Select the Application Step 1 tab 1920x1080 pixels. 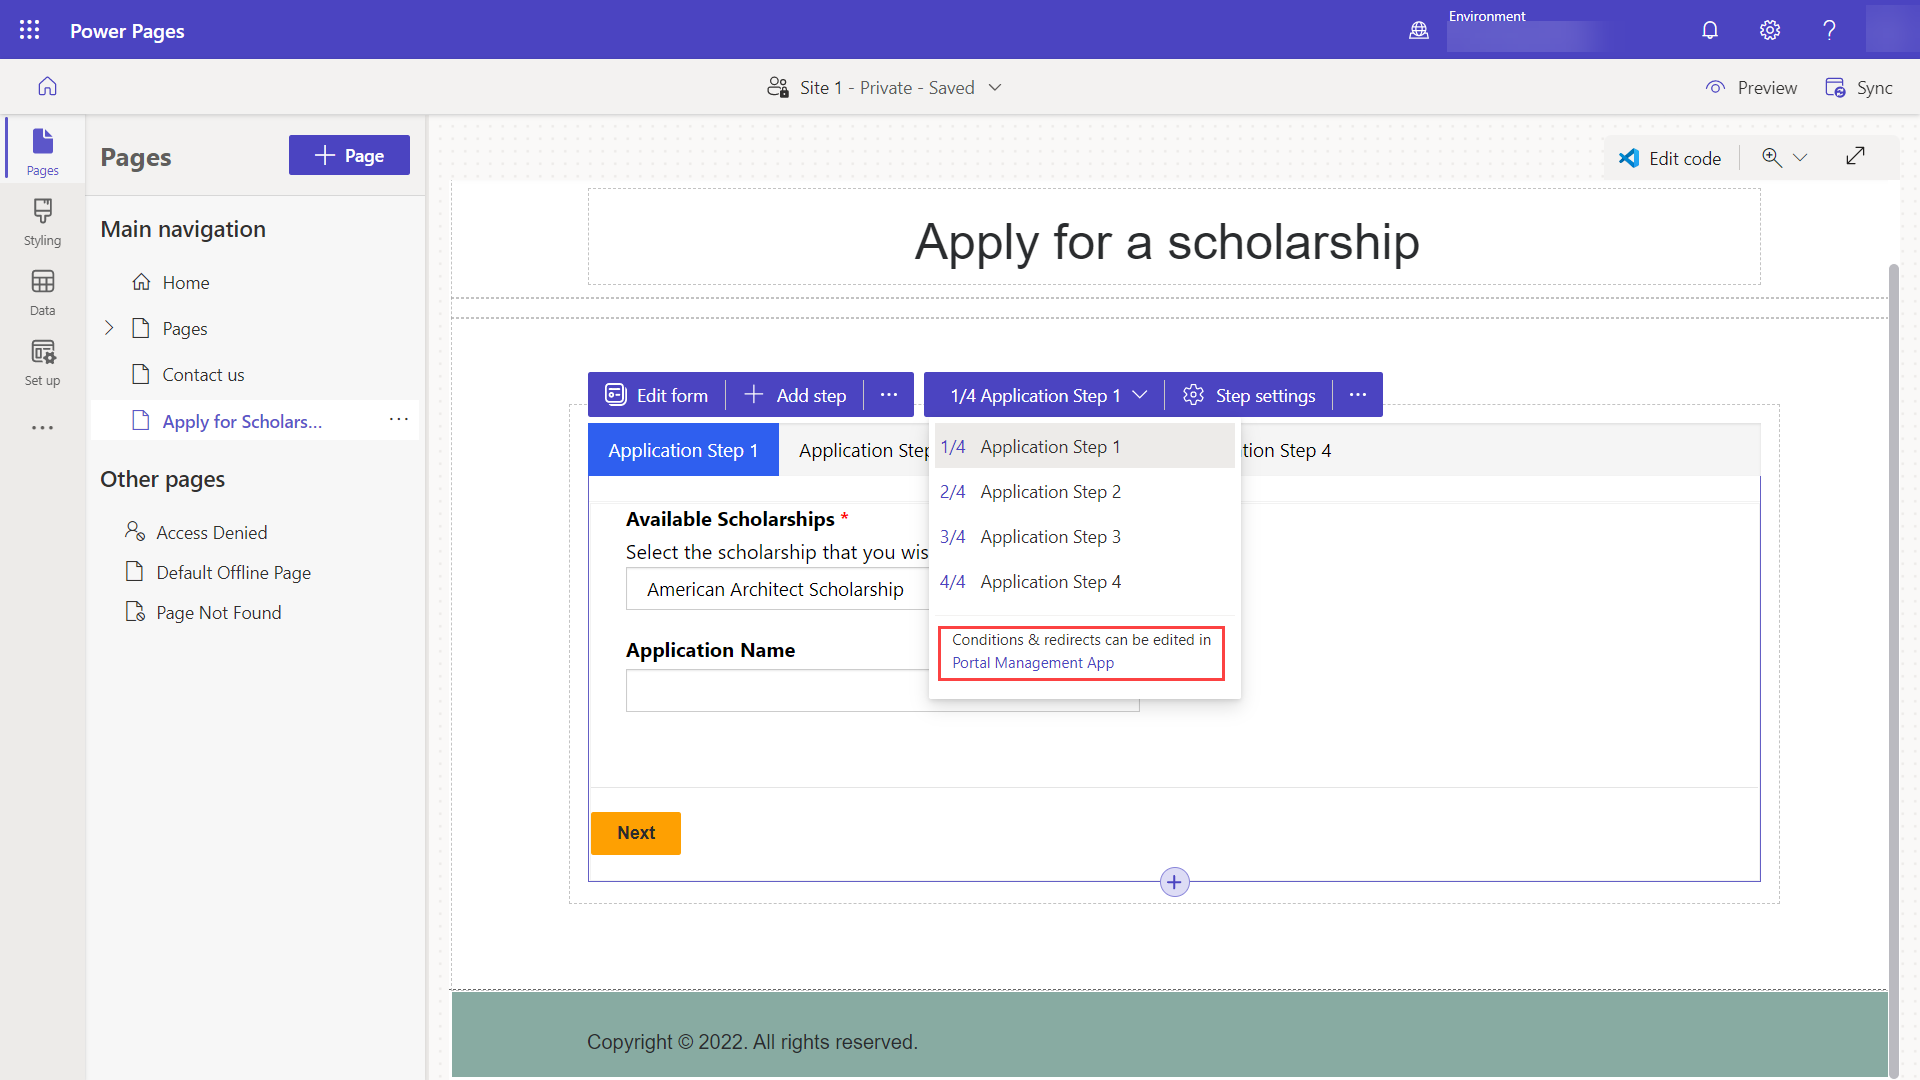point(683,451)
